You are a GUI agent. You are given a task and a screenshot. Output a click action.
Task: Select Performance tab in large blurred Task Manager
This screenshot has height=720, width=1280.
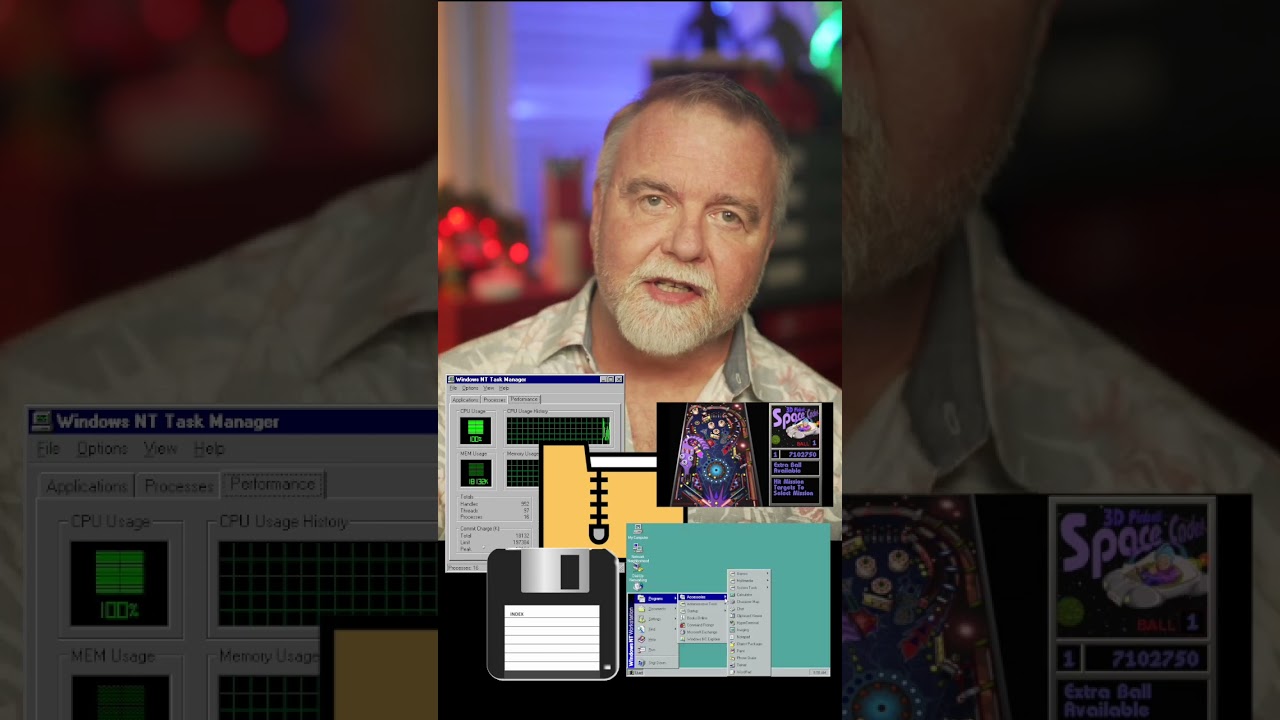[272, 484]
